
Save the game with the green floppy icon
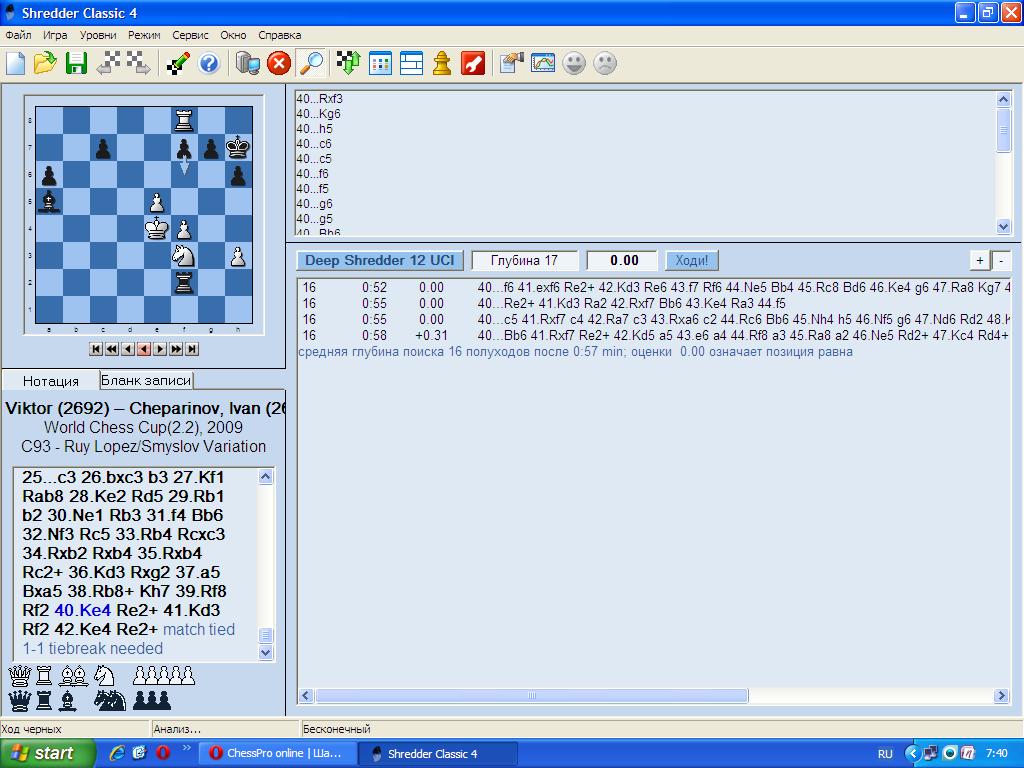[76, 63]
